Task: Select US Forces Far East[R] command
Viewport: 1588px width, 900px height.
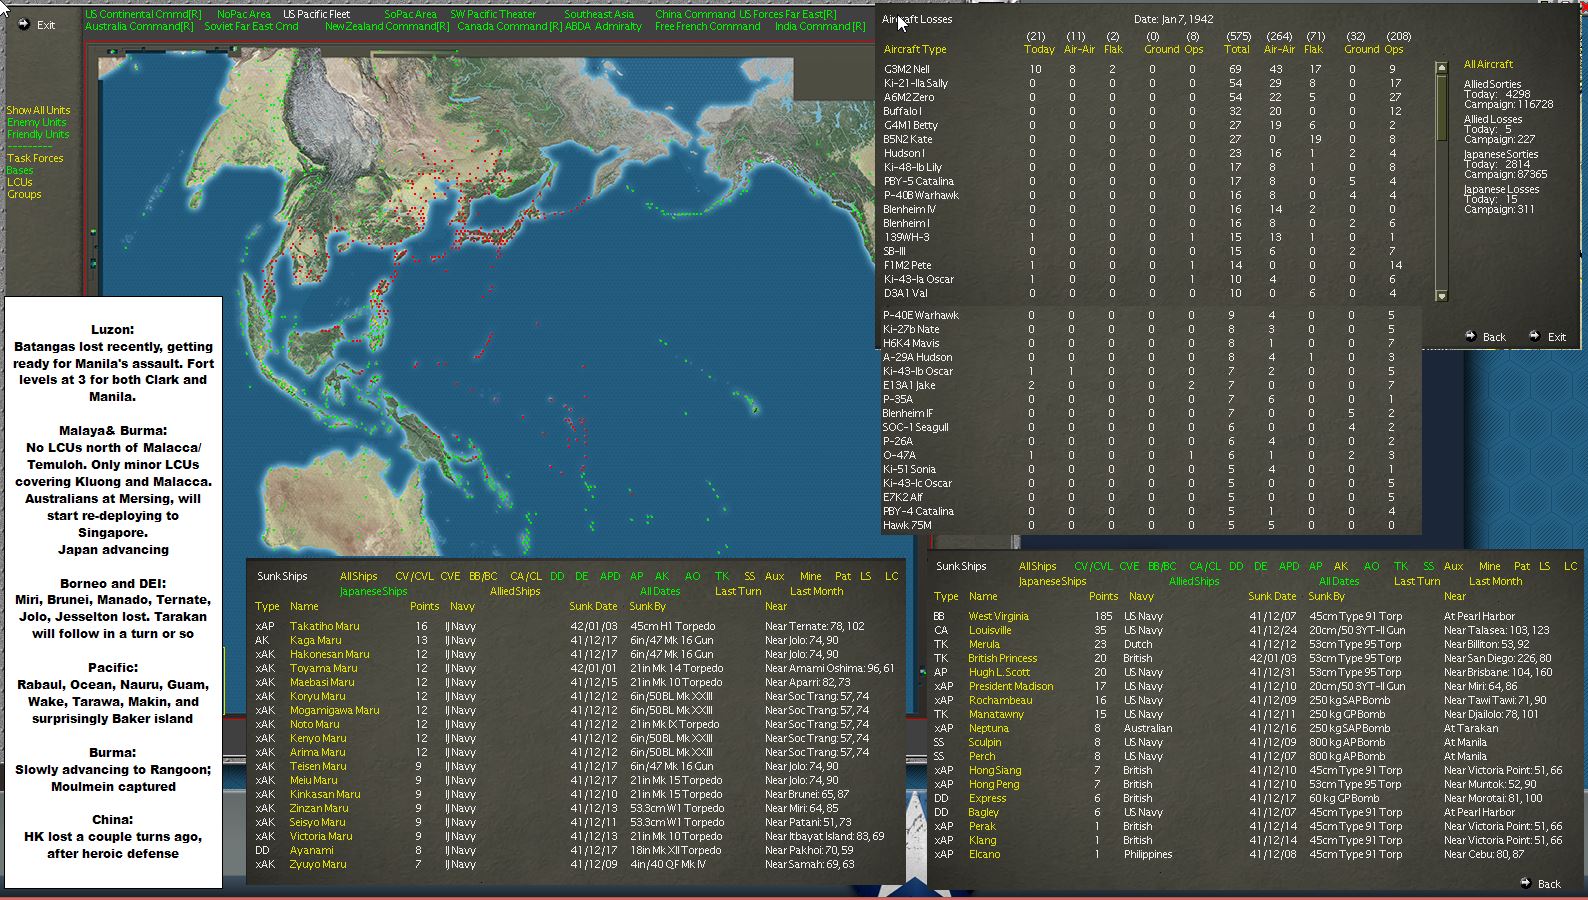Action: (788, 15)
